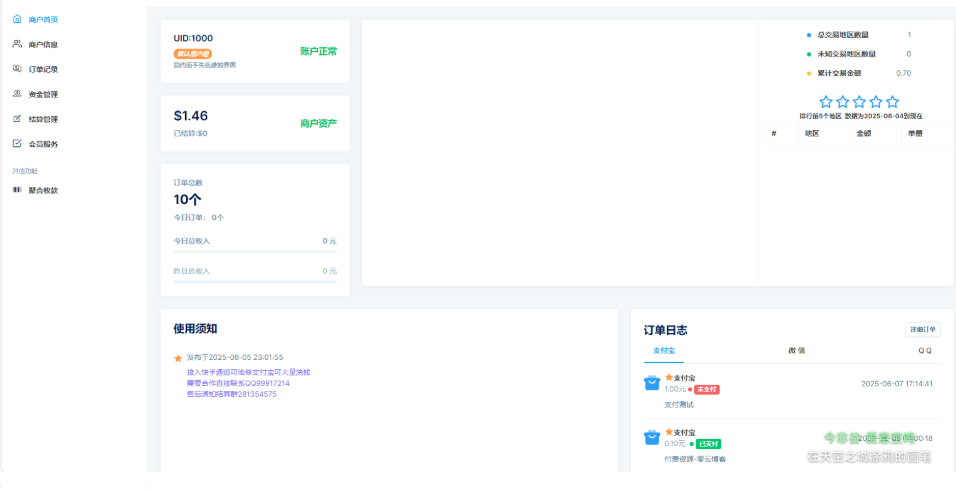Switch to the QQ order log tab
The height and width of the screenshot is (490, 956).
click(x=925, y=351)
